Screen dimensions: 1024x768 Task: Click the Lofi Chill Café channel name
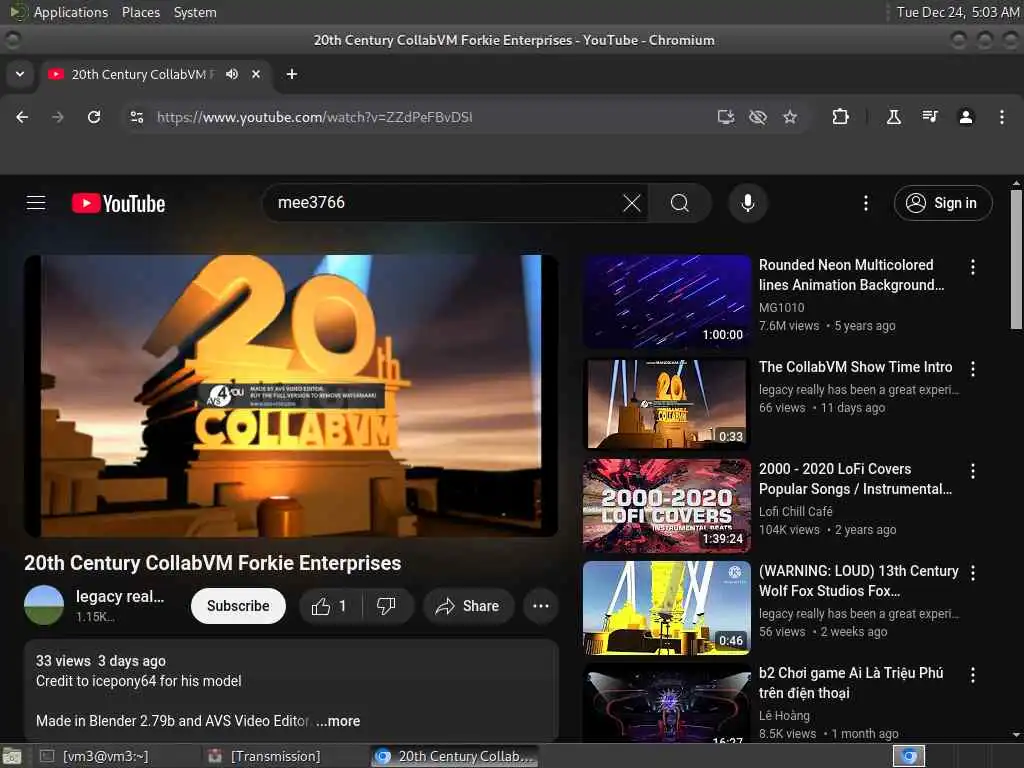795,511
